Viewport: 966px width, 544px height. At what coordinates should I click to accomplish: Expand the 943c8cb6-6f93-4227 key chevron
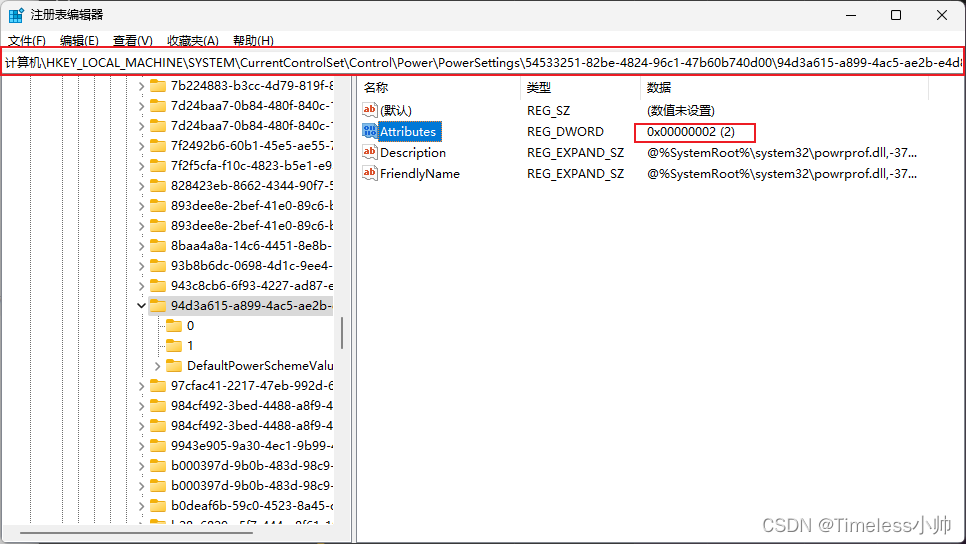point(141,286)
